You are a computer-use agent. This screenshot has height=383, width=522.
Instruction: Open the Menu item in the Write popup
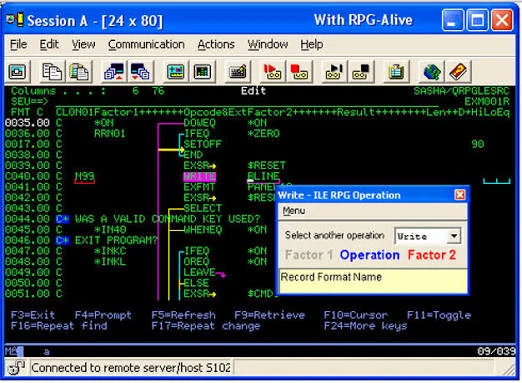(294, 211)
